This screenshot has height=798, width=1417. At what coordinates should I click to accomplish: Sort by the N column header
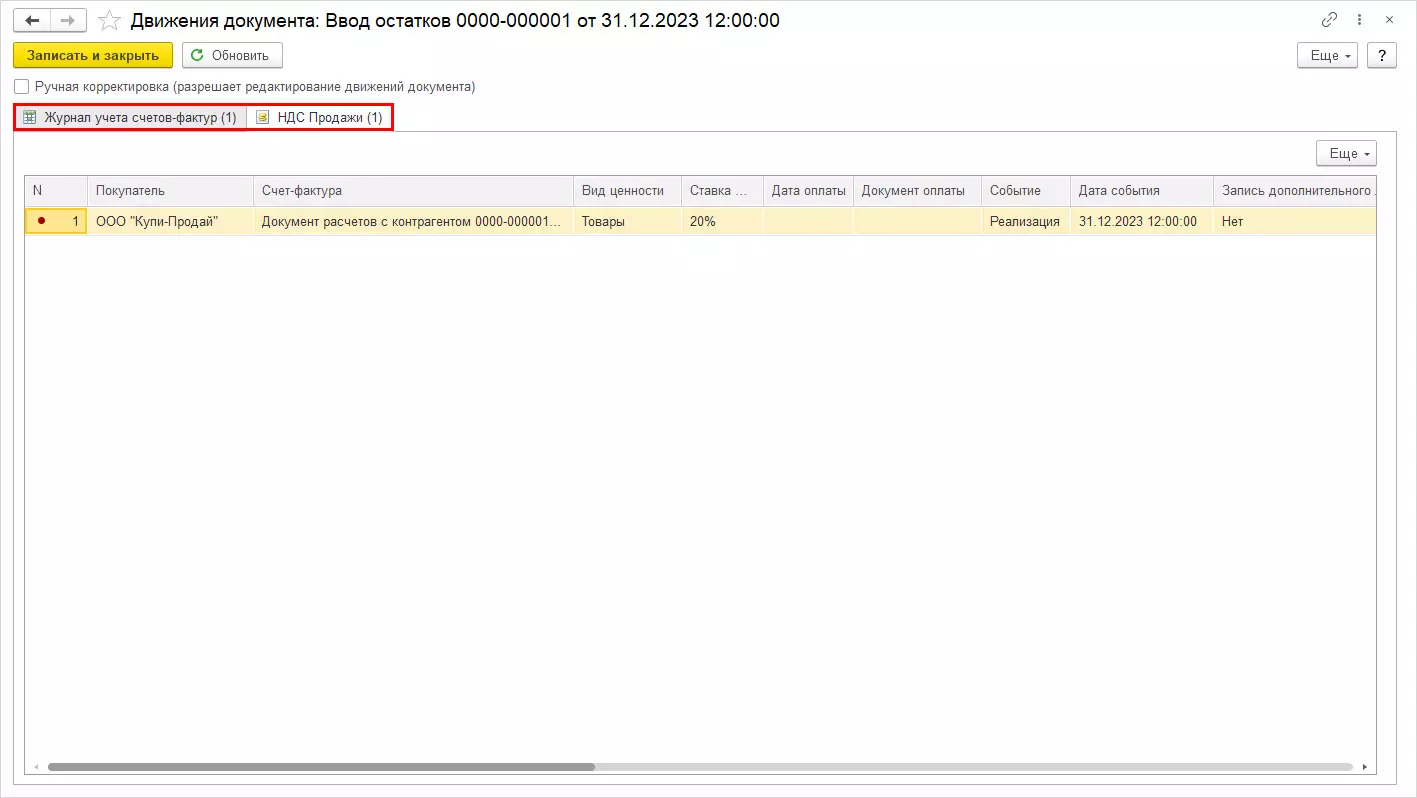click(x=56, y=191)
